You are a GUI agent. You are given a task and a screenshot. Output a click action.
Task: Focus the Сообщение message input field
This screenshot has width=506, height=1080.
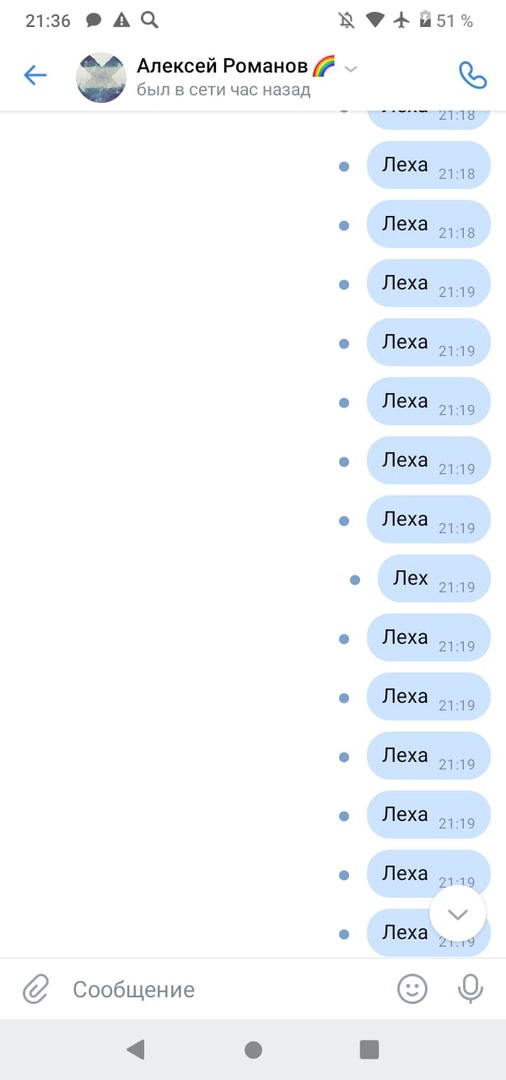point(227,990)
